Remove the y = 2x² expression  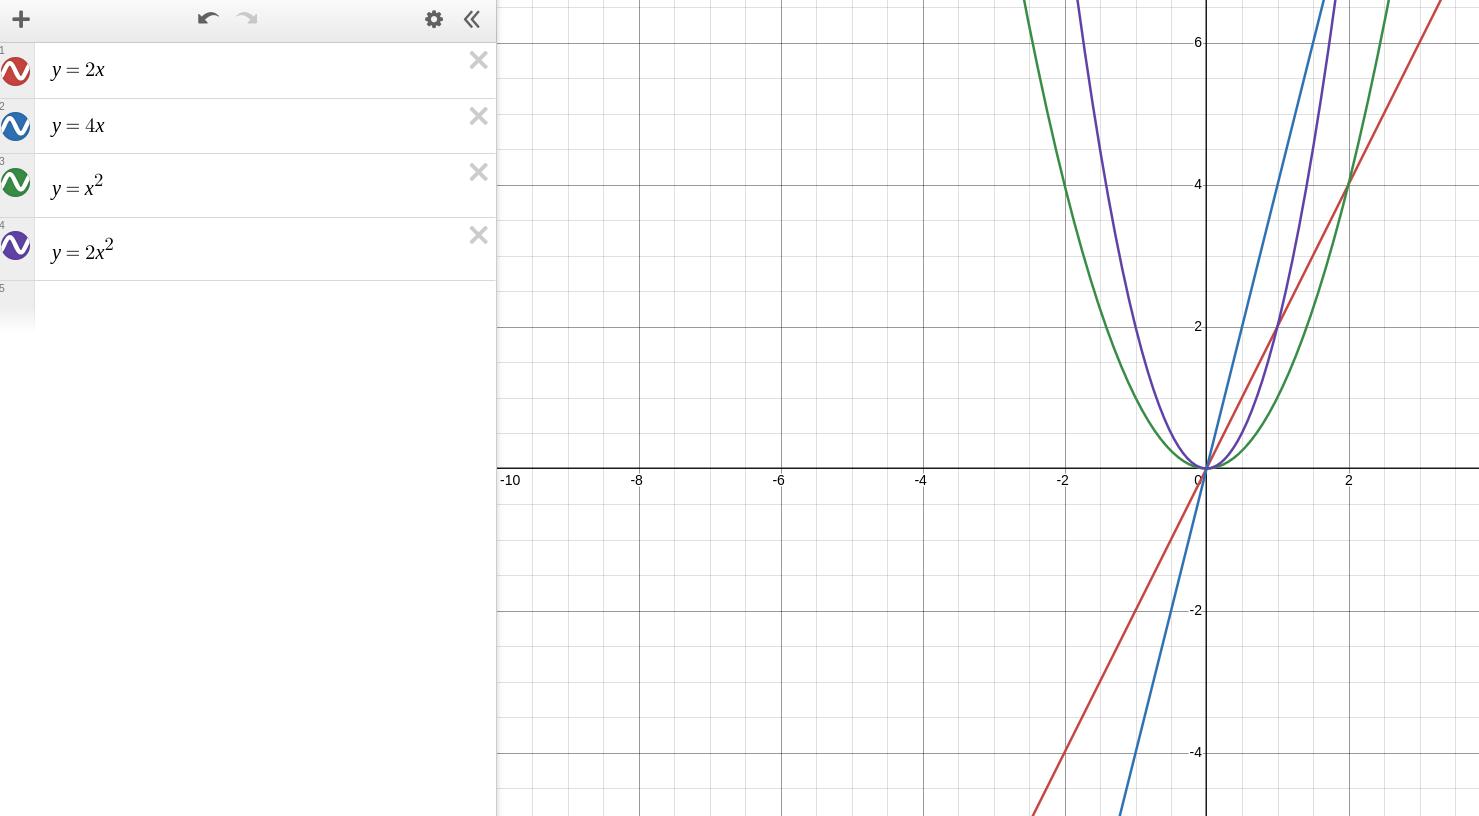pos(478,236)
